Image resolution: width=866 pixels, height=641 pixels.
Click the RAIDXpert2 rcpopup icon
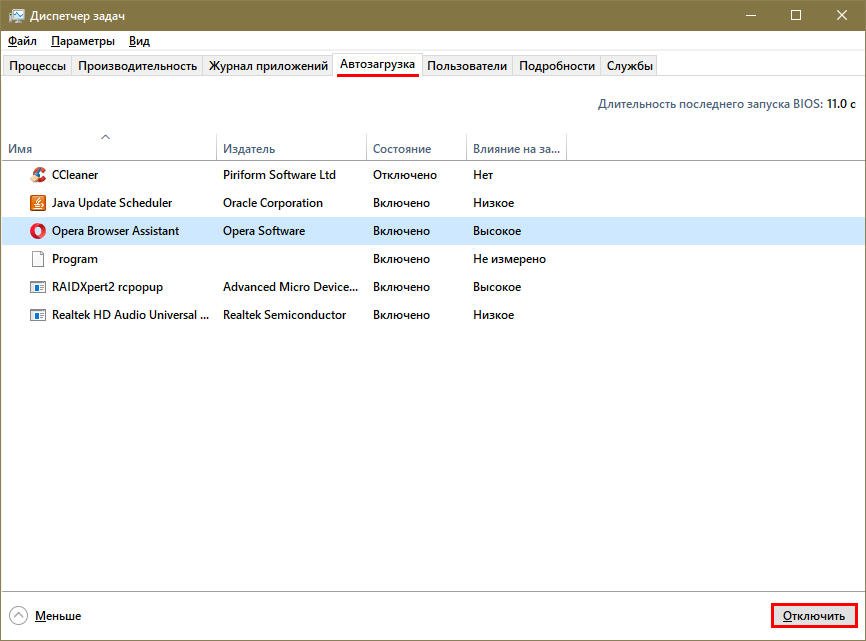[38, 287]
